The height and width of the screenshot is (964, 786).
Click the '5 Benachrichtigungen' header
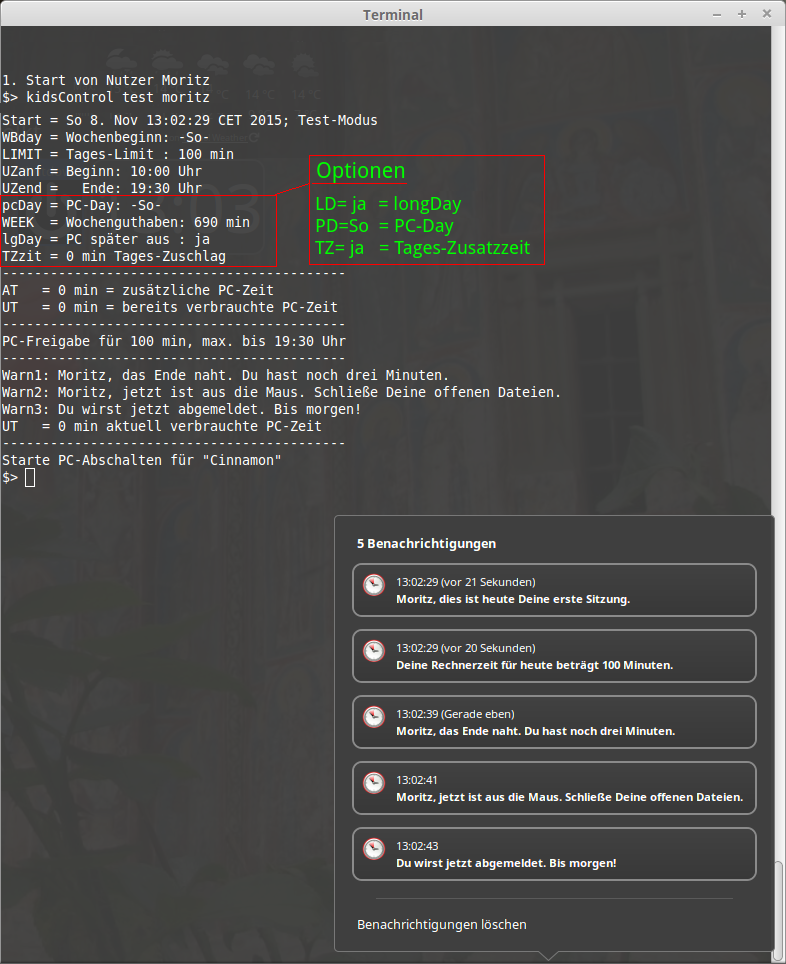coord(426,543)
